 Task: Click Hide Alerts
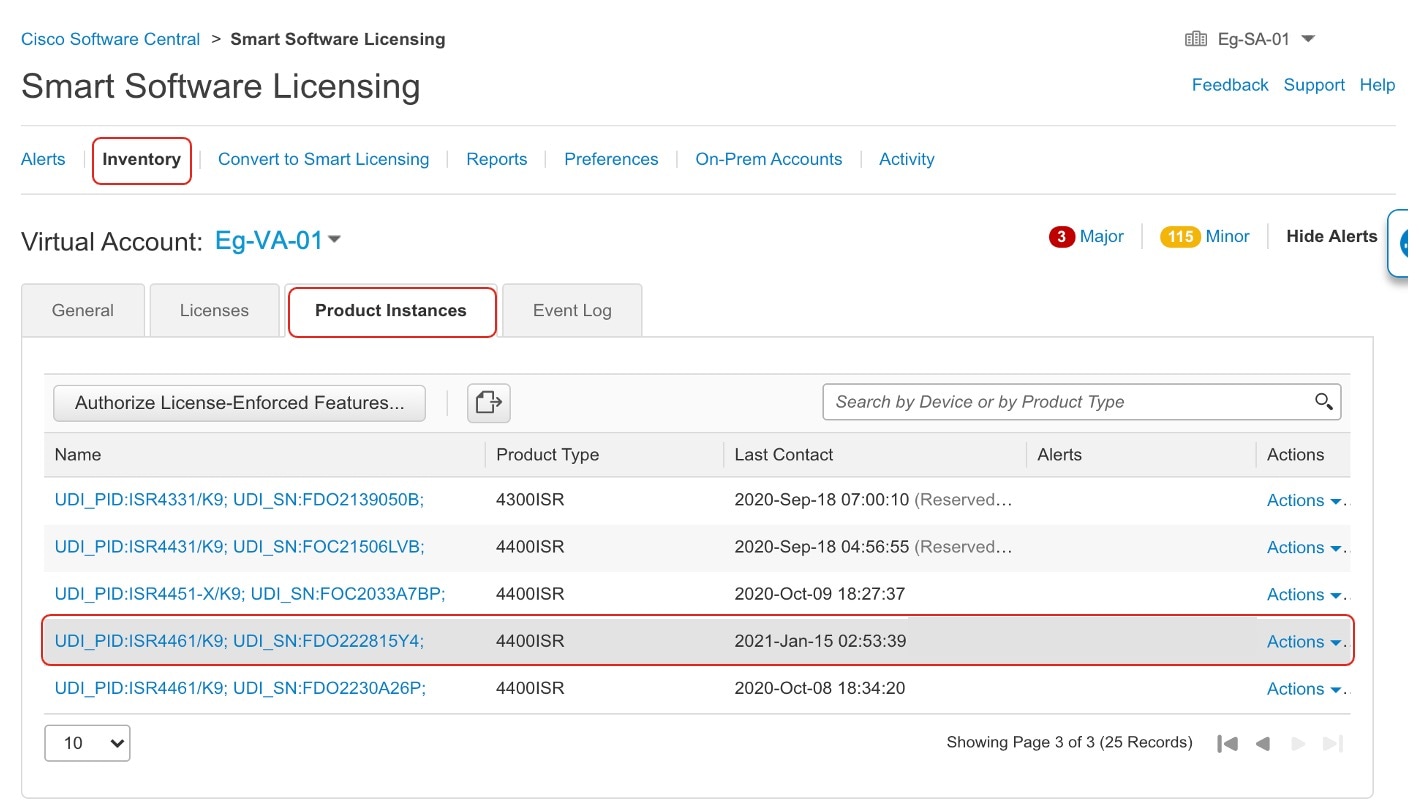(1332, 237)
